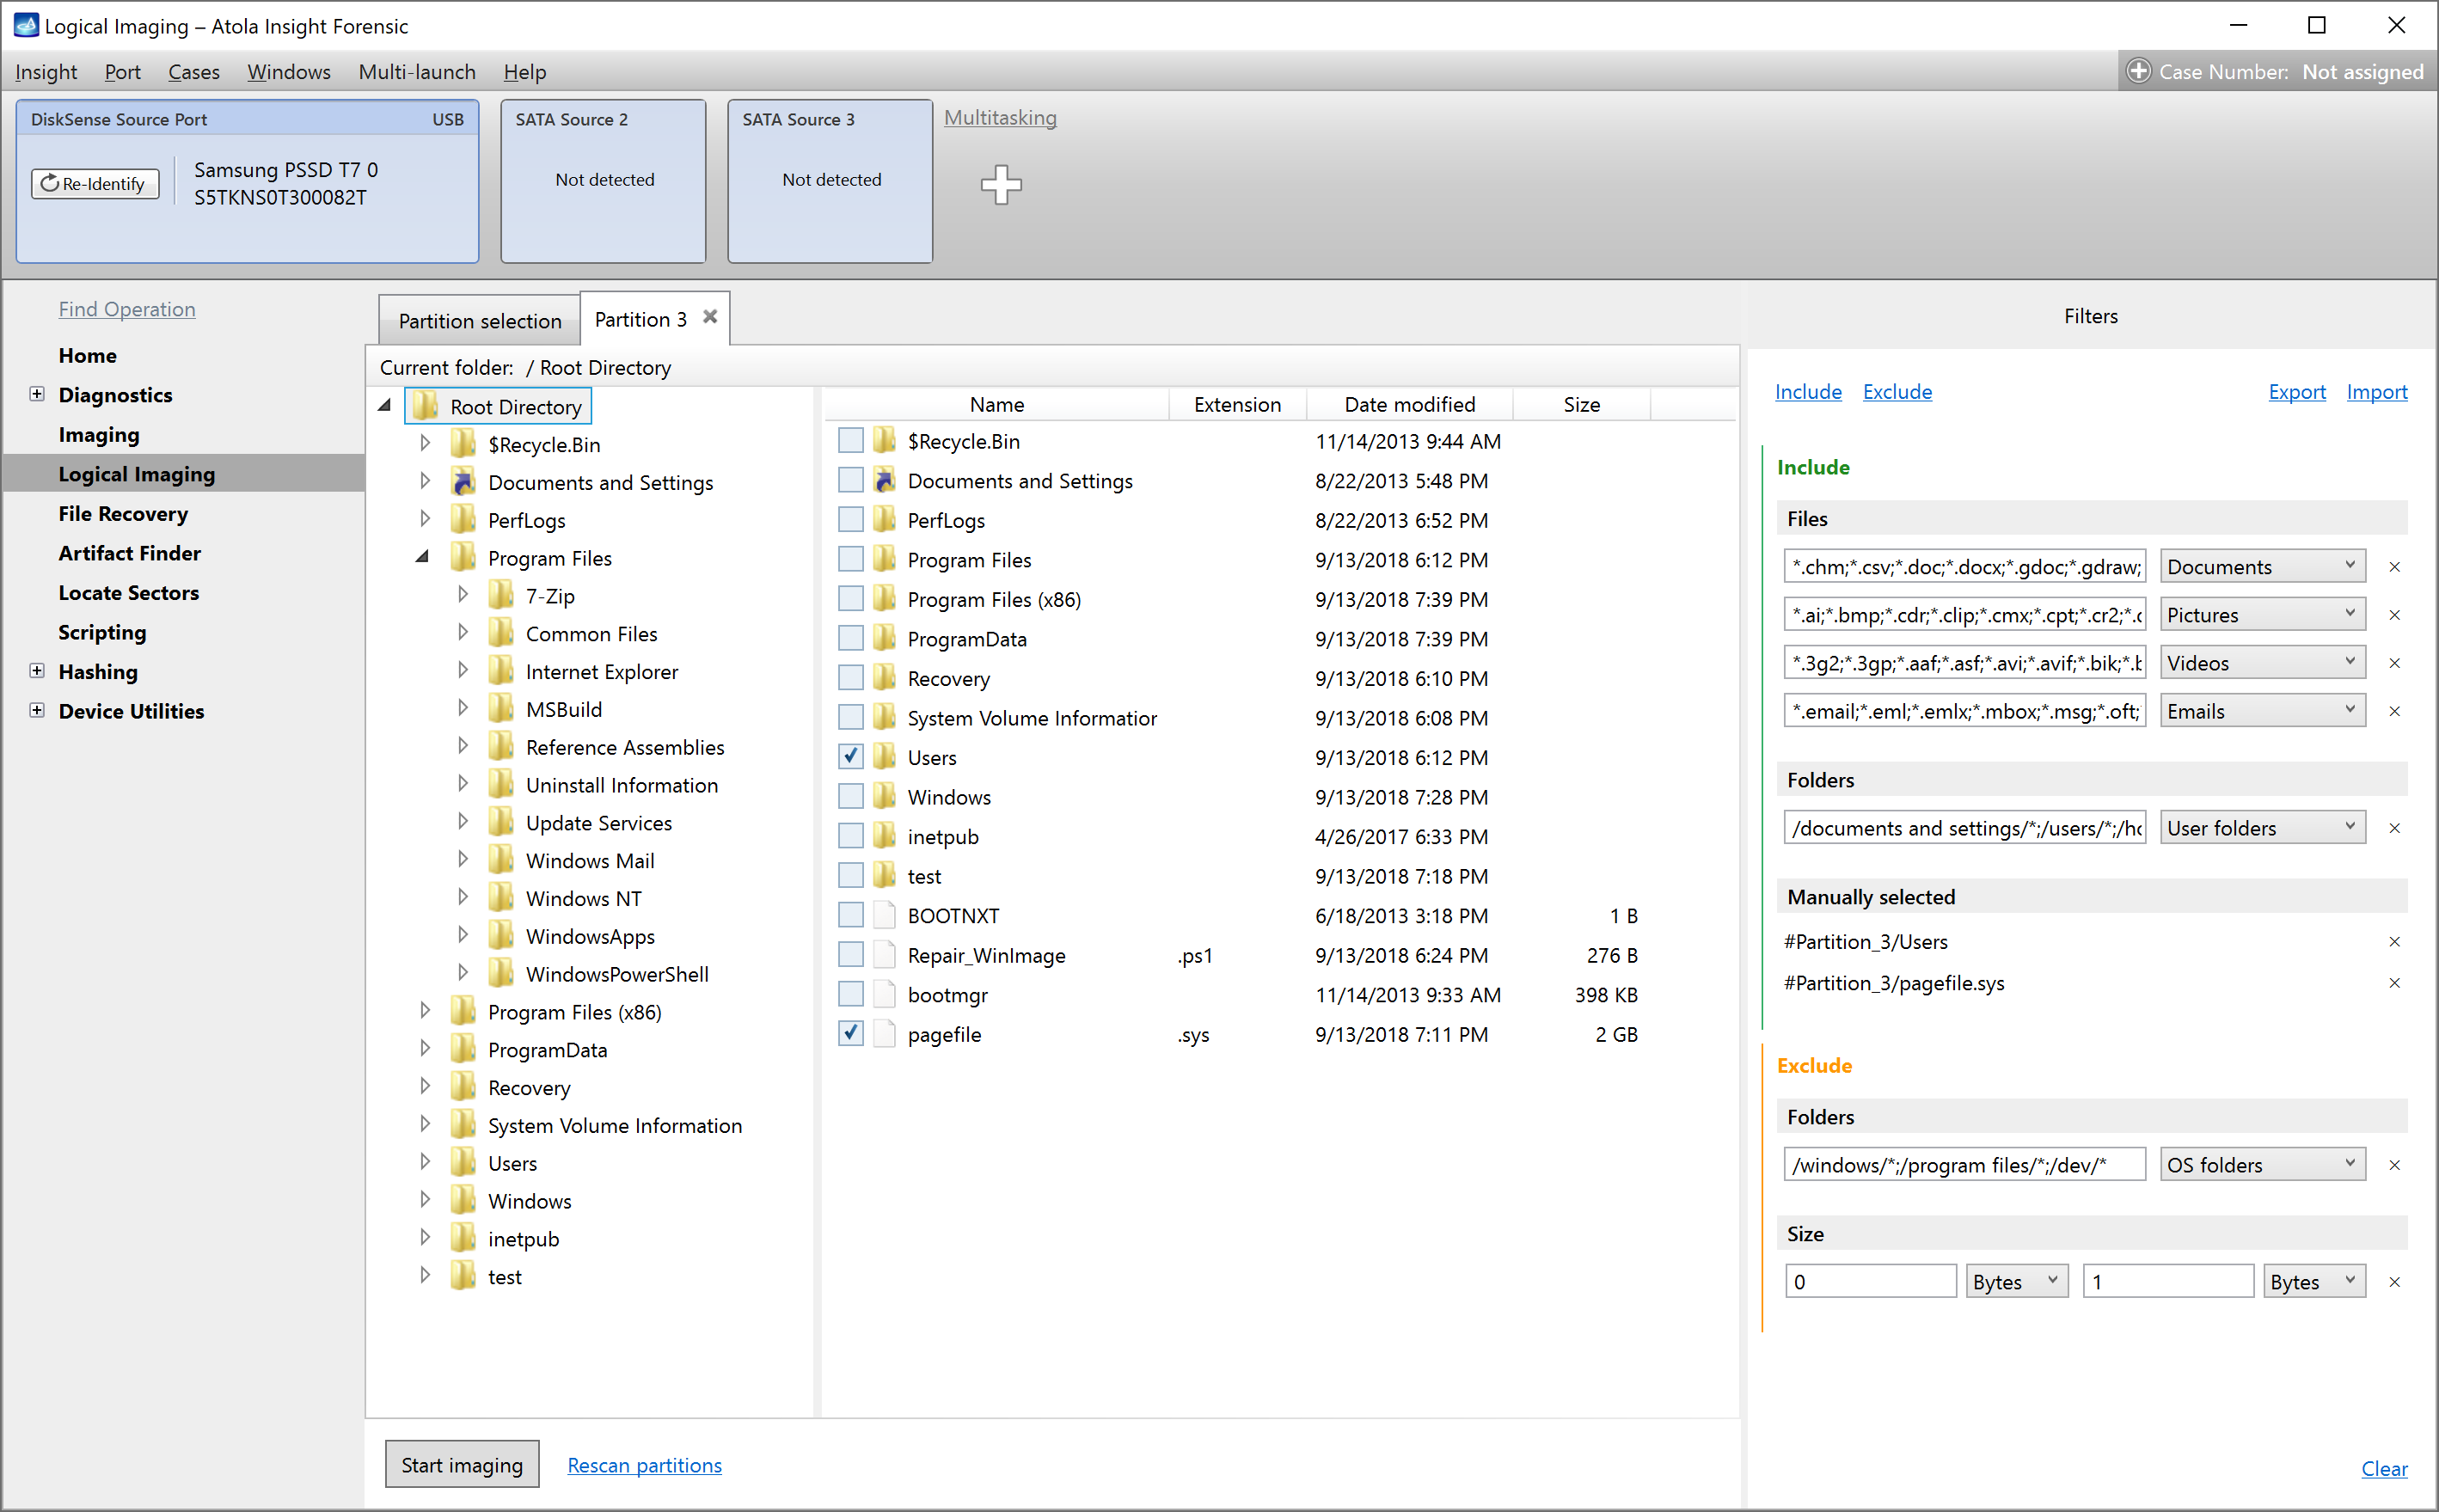The image size is (2439, 1512).
Task: Expand the Users folder in the tree
Action: point(425,1162)
